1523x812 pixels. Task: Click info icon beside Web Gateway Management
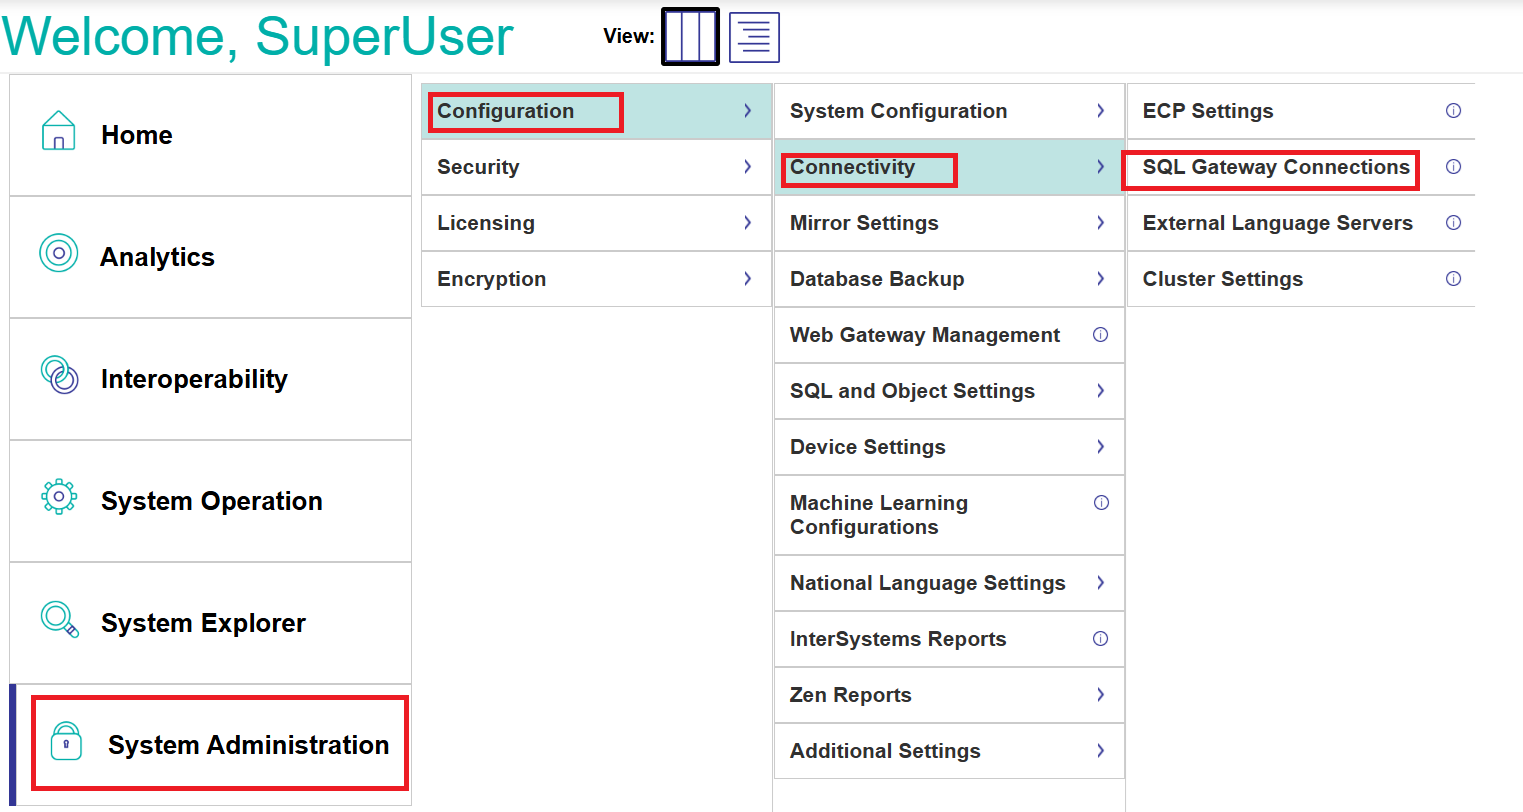pyautogui.click(x=1100, y=335)
